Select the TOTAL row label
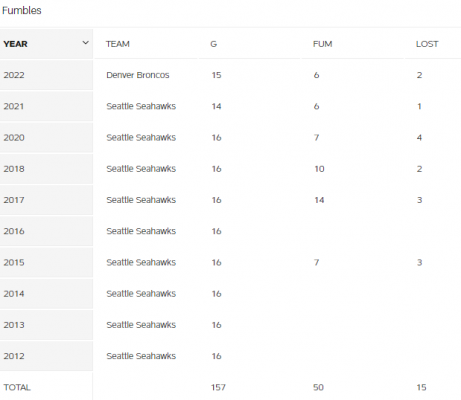 point(17,387)
